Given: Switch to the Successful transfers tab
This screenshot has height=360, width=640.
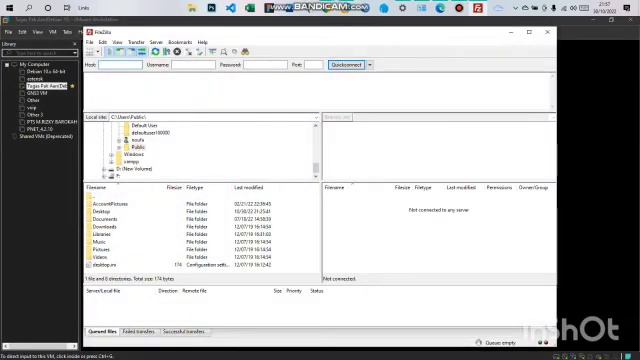Looking at the screenshot, I should [x=184, y=331].
